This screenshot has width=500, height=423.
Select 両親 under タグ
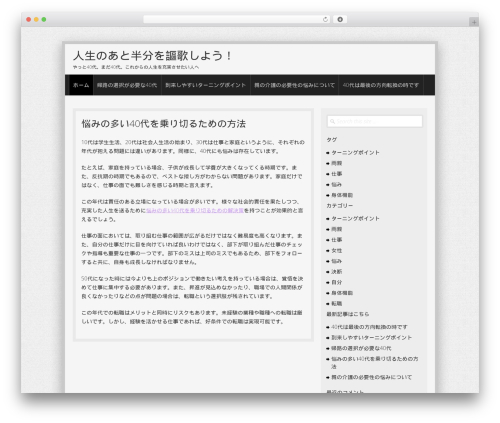click(x=337, y=163)
